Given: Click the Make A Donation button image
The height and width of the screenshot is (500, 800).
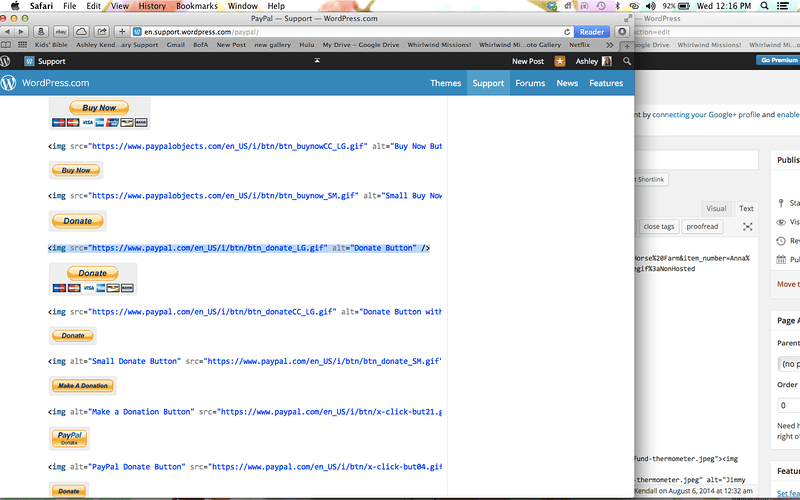Looking at the screenshot, I should [83, 386].
